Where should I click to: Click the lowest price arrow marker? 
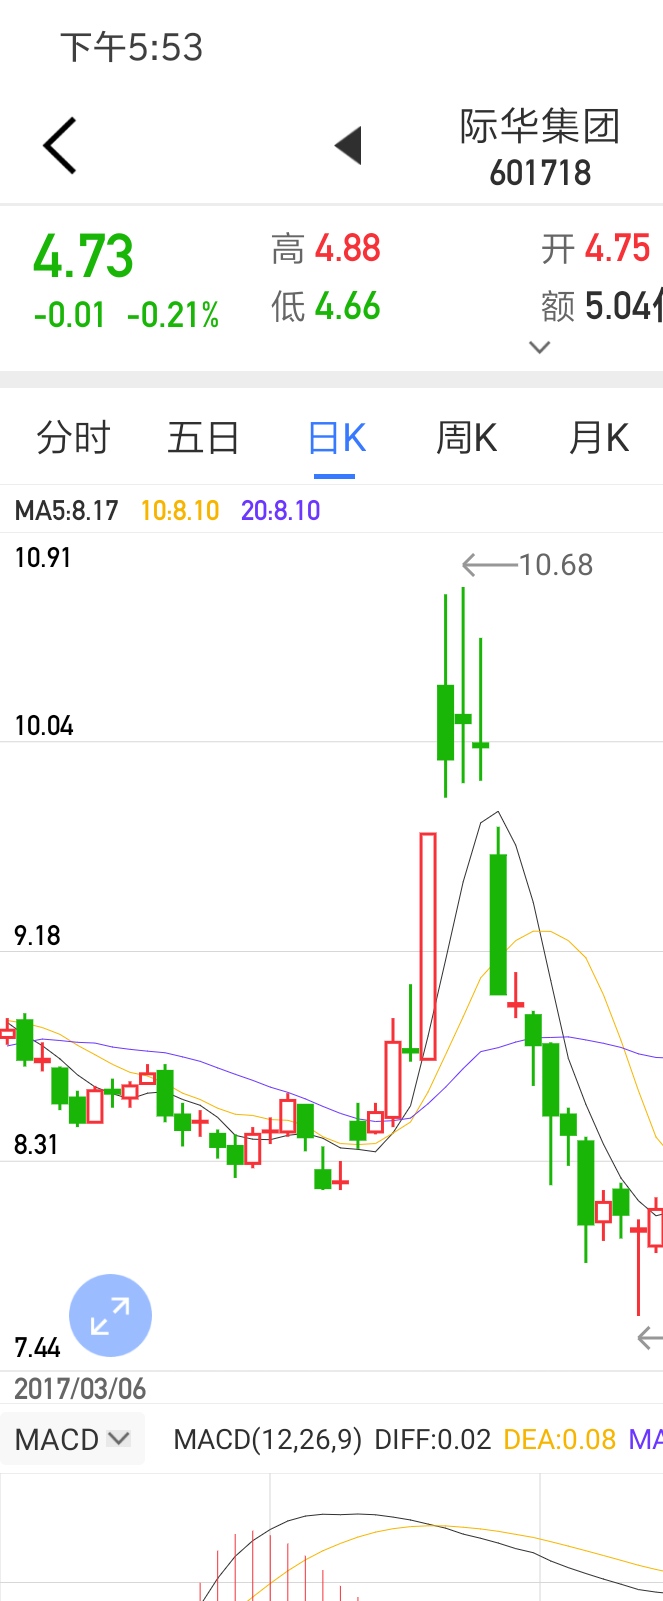click(650, 1337)
